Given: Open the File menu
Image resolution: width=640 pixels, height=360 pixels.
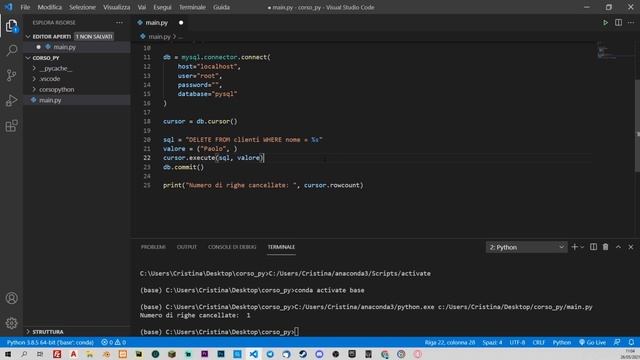Looking at the screenshot, I should pos(25,7).
